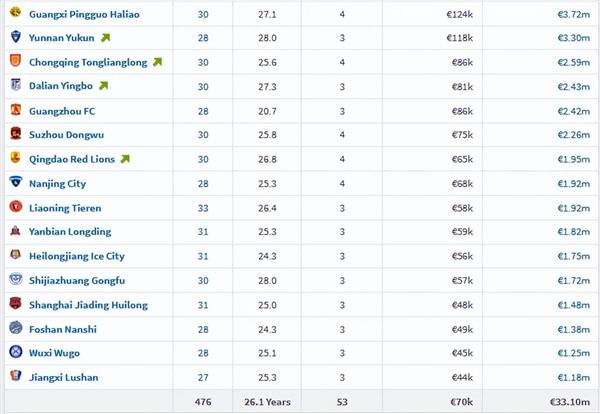Click Yanbian Longding's squad size 31
Screen dimensions: 600x414
(x=203, y=232)
